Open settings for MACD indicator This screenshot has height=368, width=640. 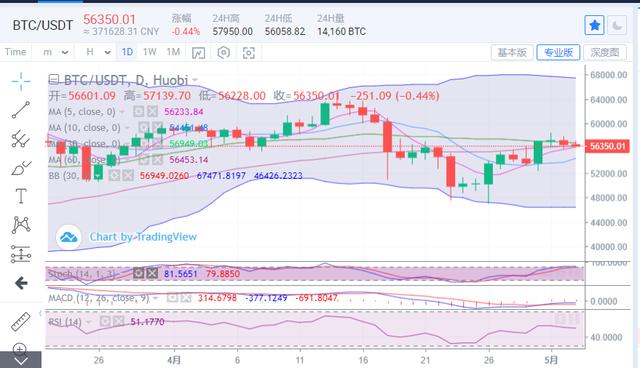(x=172, y=298)
